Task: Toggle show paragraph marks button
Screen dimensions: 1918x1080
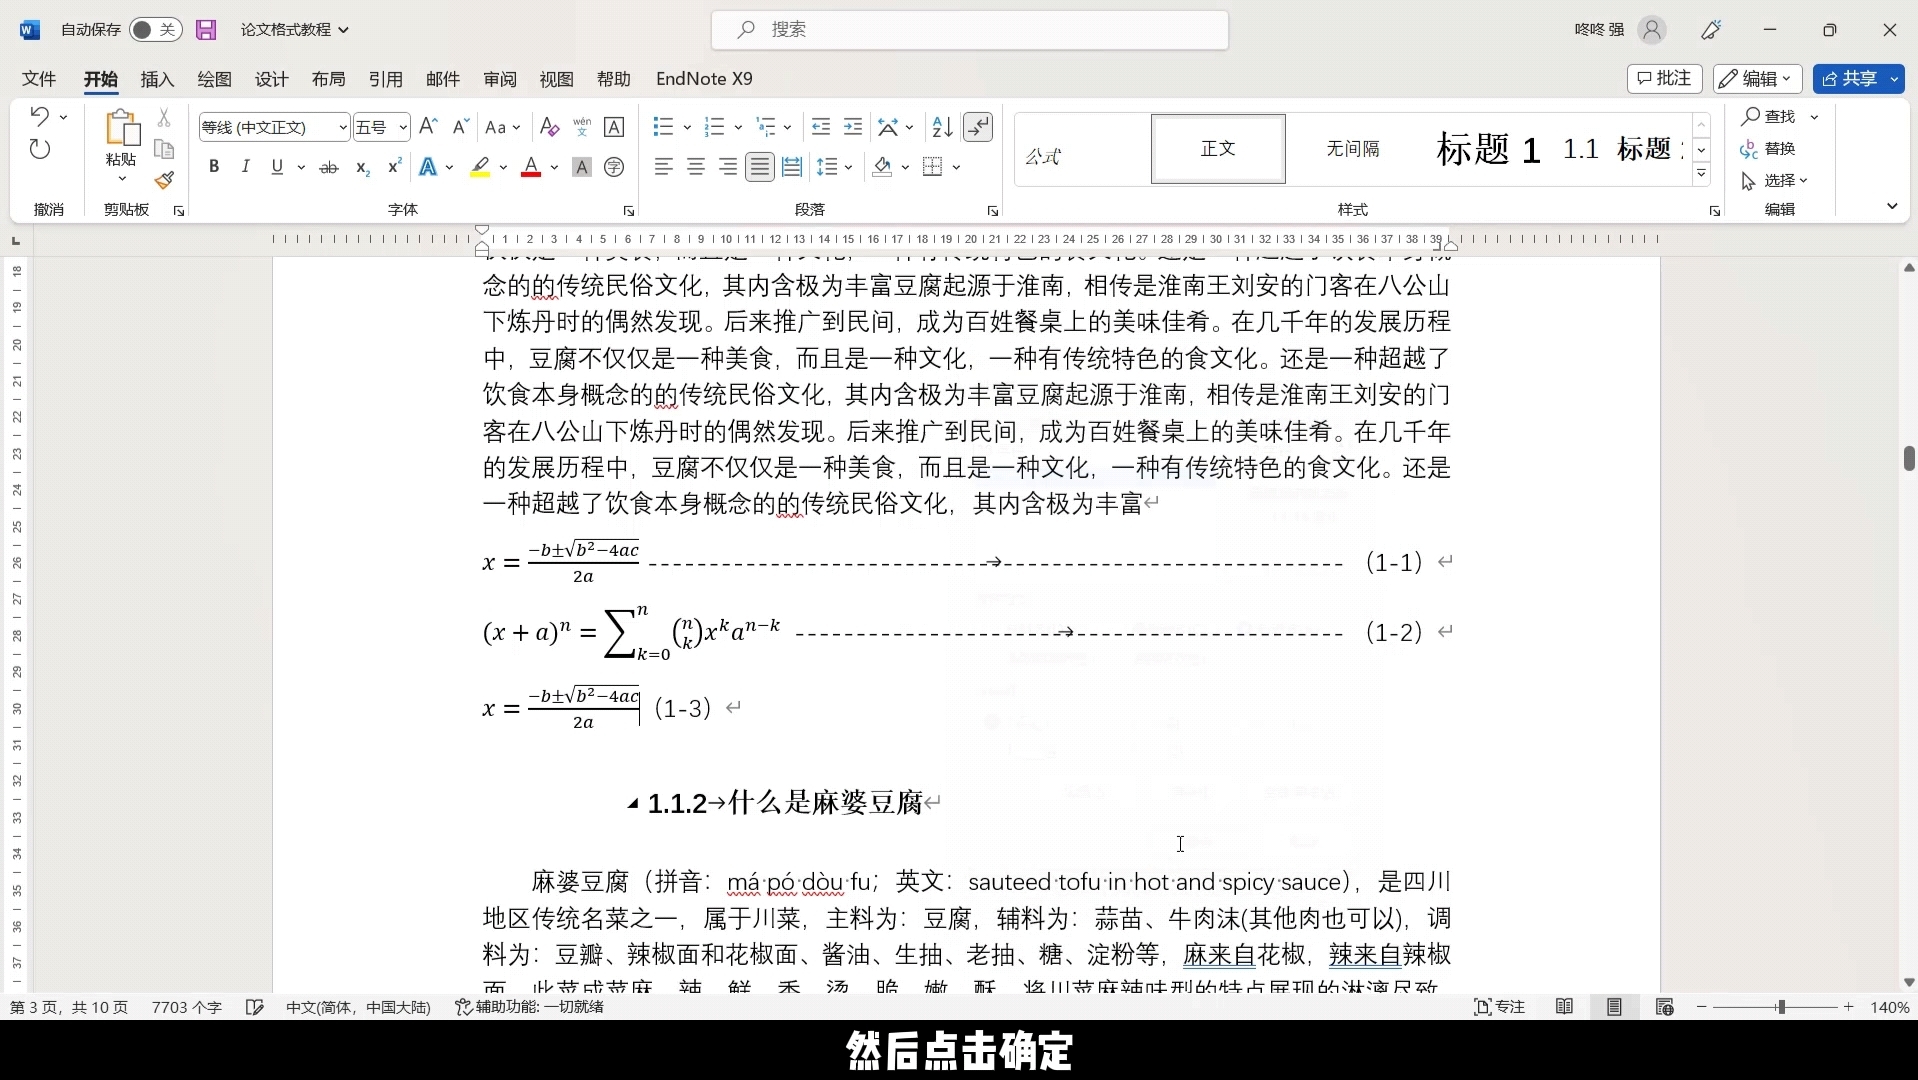Action: tap(978, 127)
